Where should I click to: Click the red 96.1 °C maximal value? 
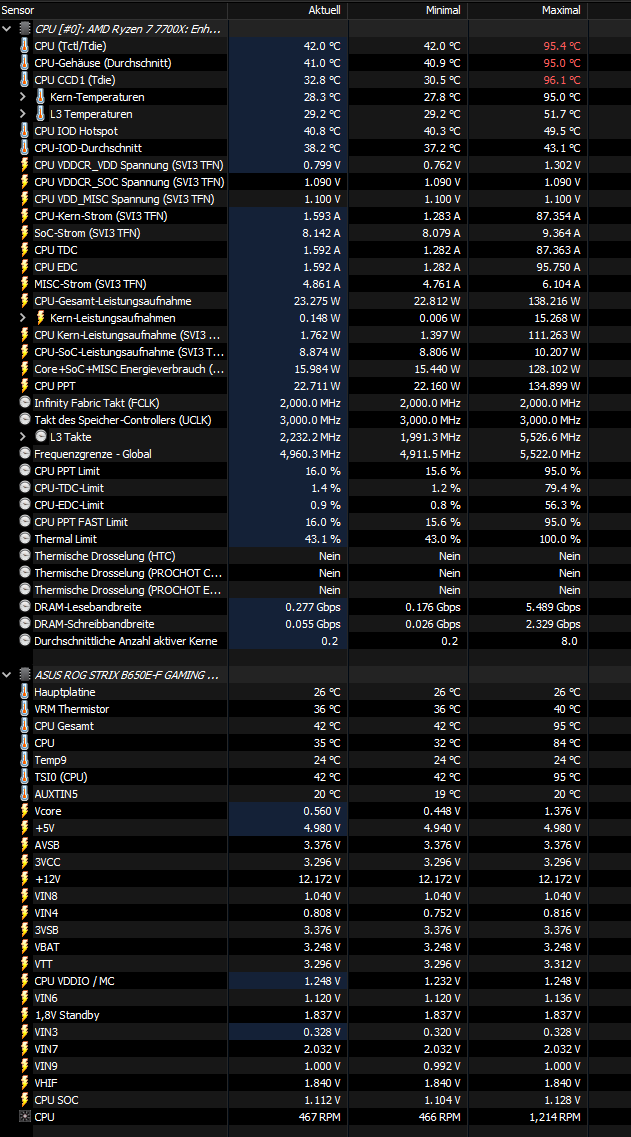562,80
